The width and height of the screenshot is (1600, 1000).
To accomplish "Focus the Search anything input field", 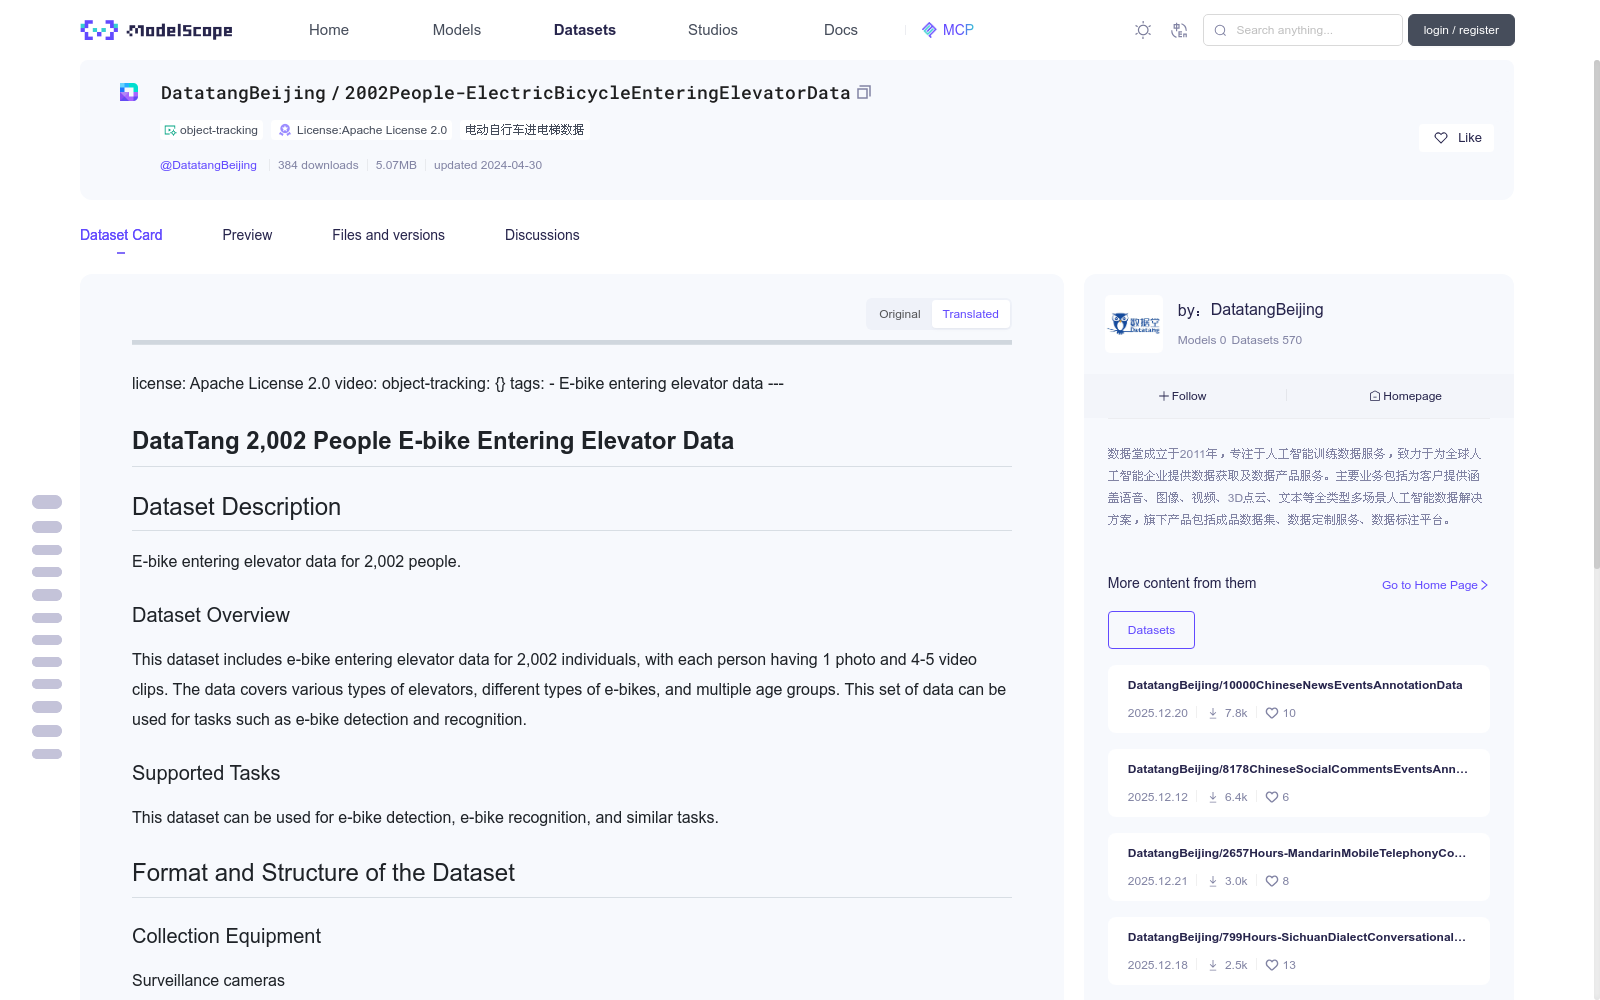I will click(x=1303, y=30).
